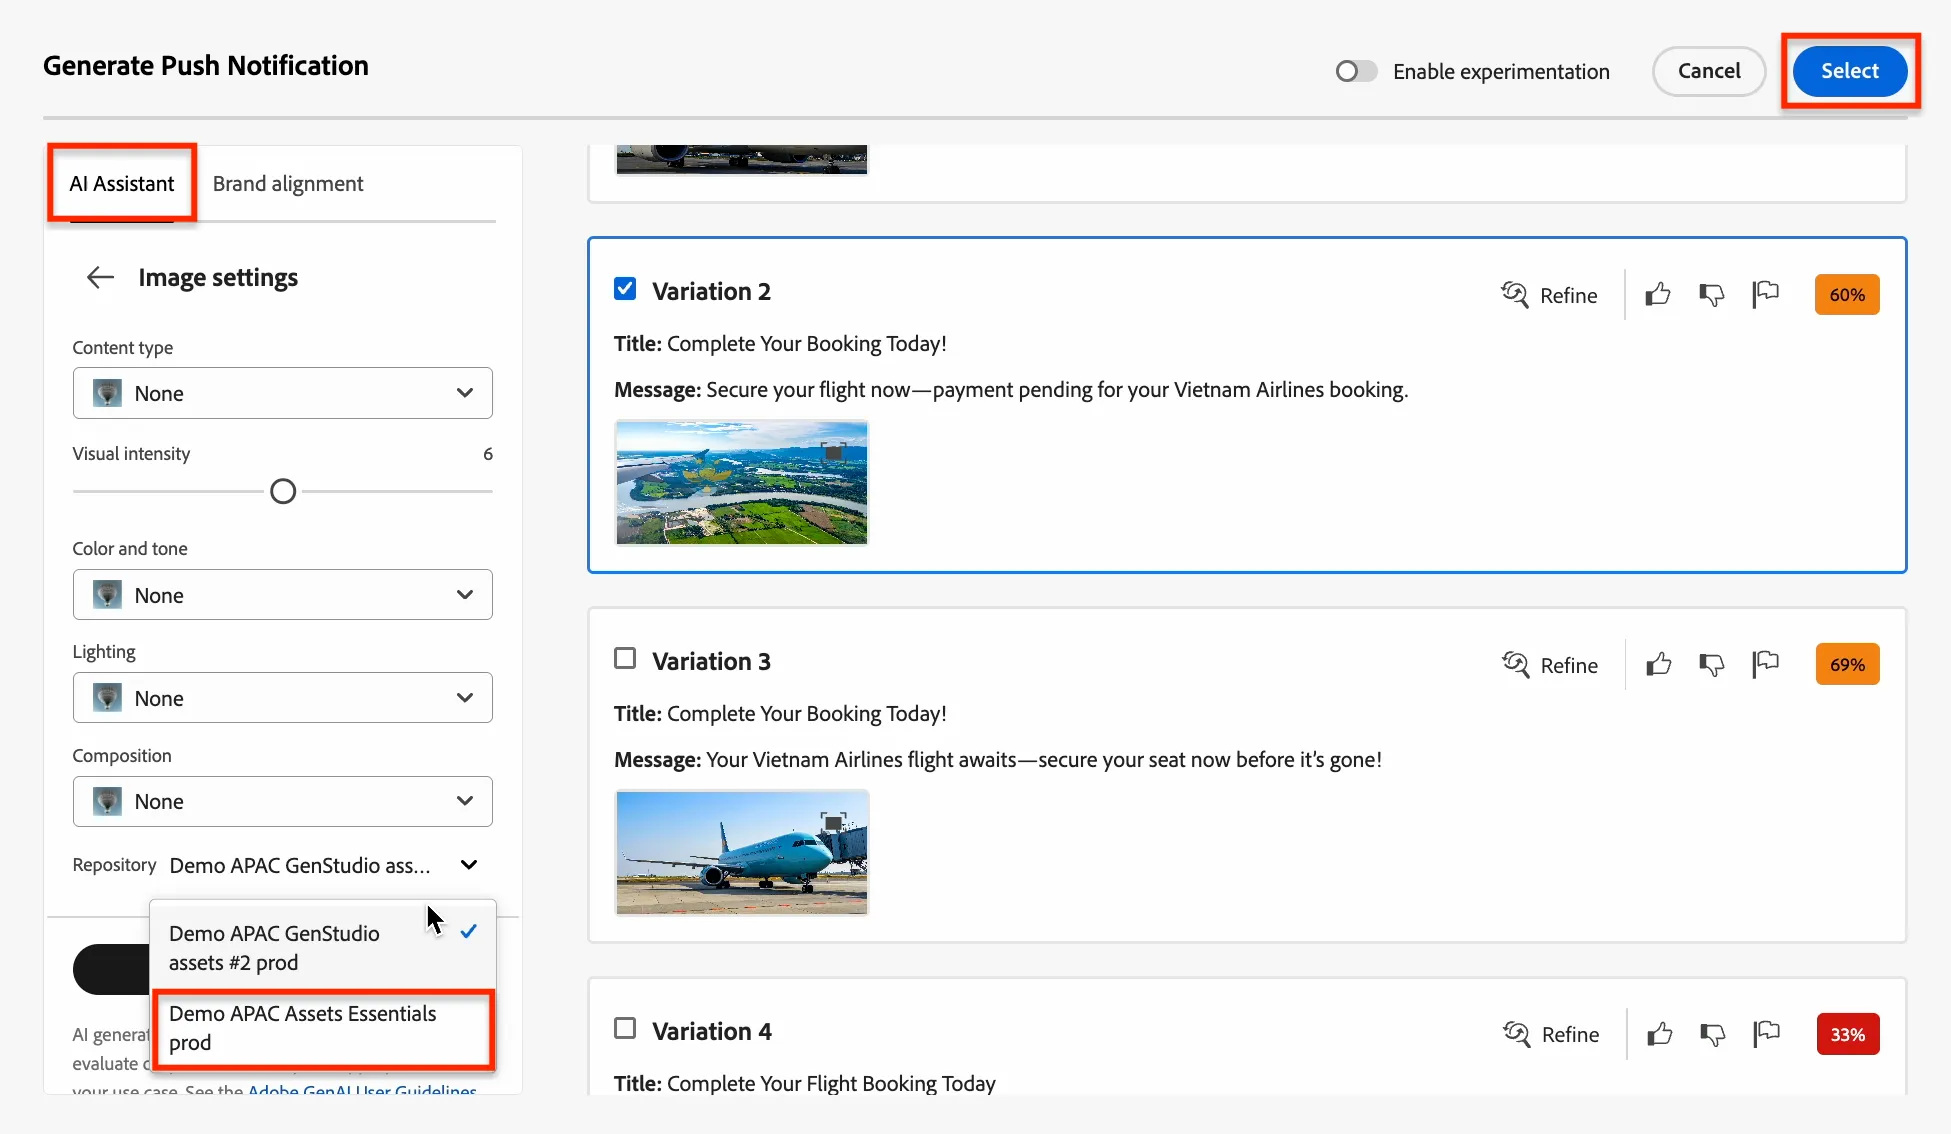Open the Color and tone dropdown
This screenshot has height=1134, width=1951.
283,595
